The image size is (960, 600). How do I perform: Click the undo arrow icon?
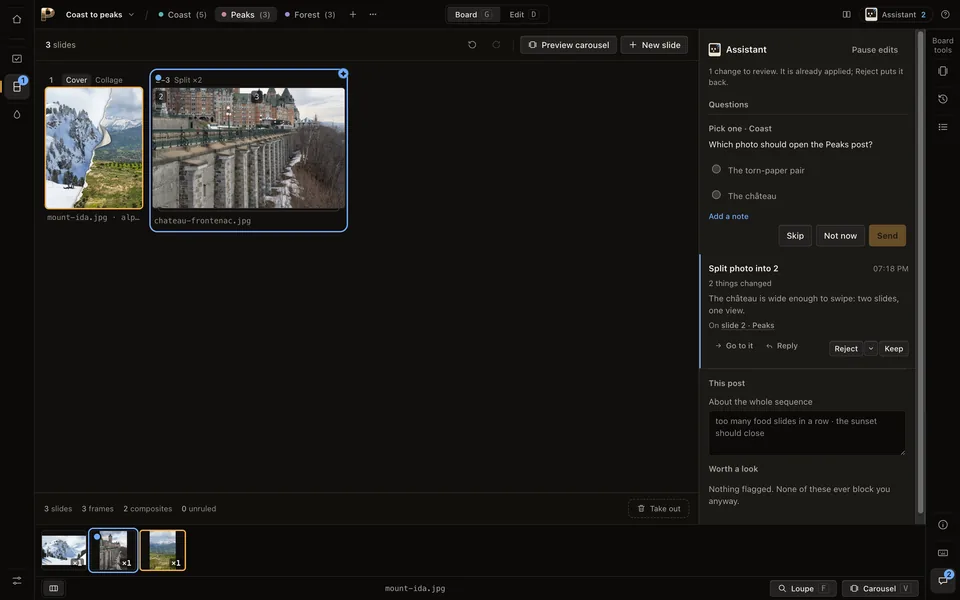tap(472, 45)
